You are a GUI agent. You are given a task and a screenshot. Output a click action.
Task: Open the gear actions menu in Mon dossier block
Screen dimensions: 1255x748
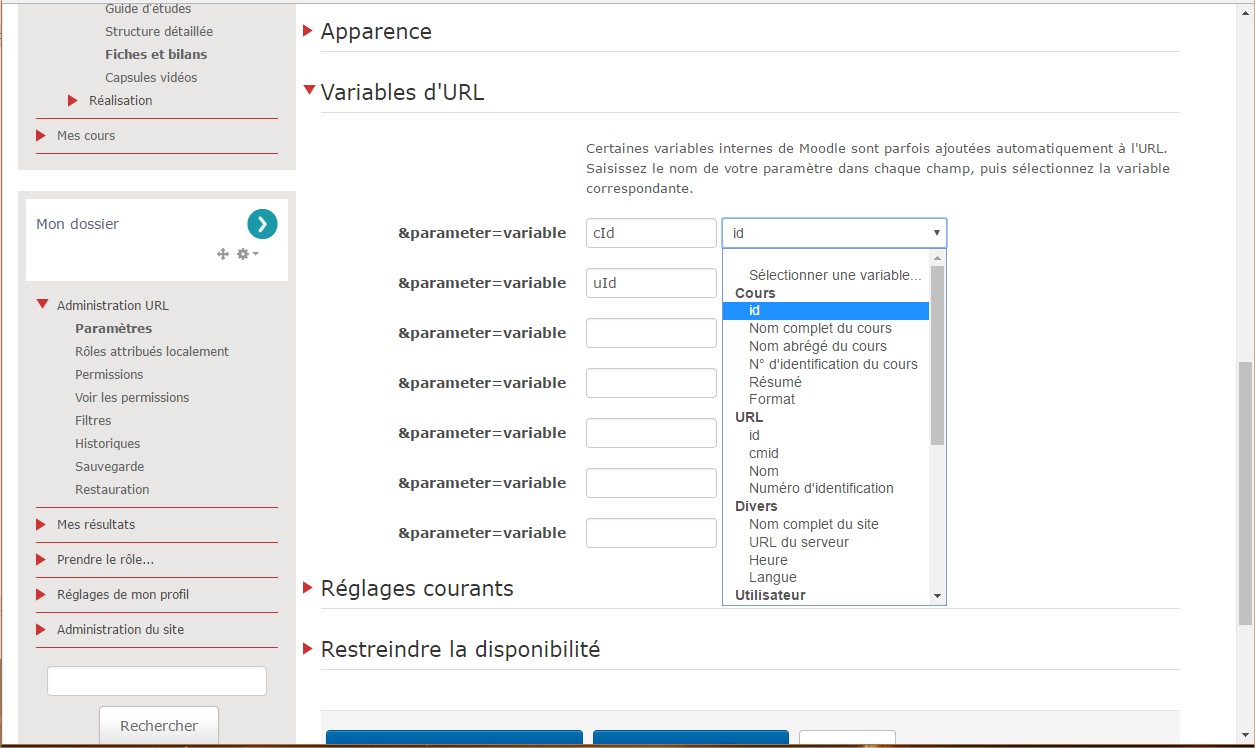click(246, 254)
